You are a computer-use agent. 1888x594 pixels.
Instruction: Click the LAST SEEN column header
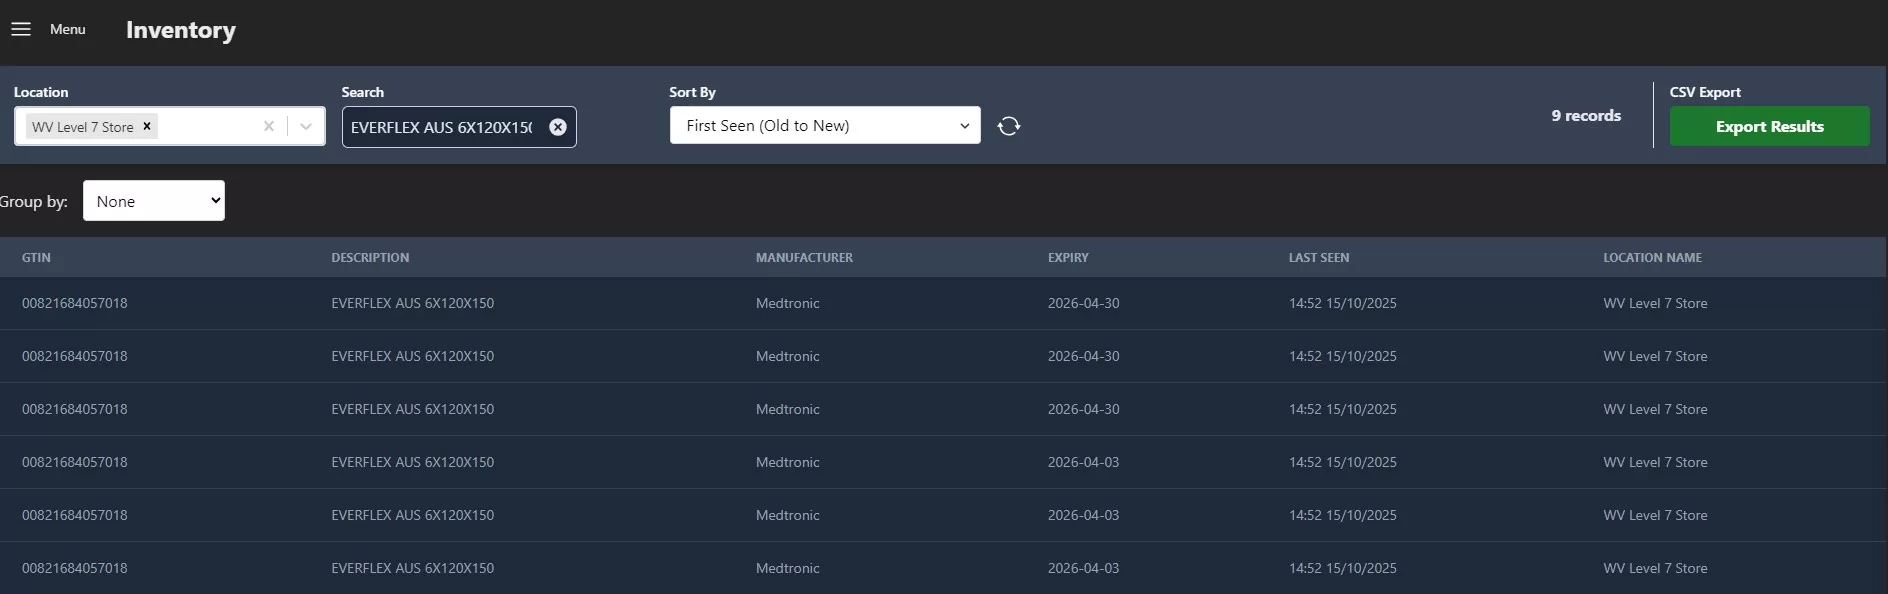click(1318, 258)
